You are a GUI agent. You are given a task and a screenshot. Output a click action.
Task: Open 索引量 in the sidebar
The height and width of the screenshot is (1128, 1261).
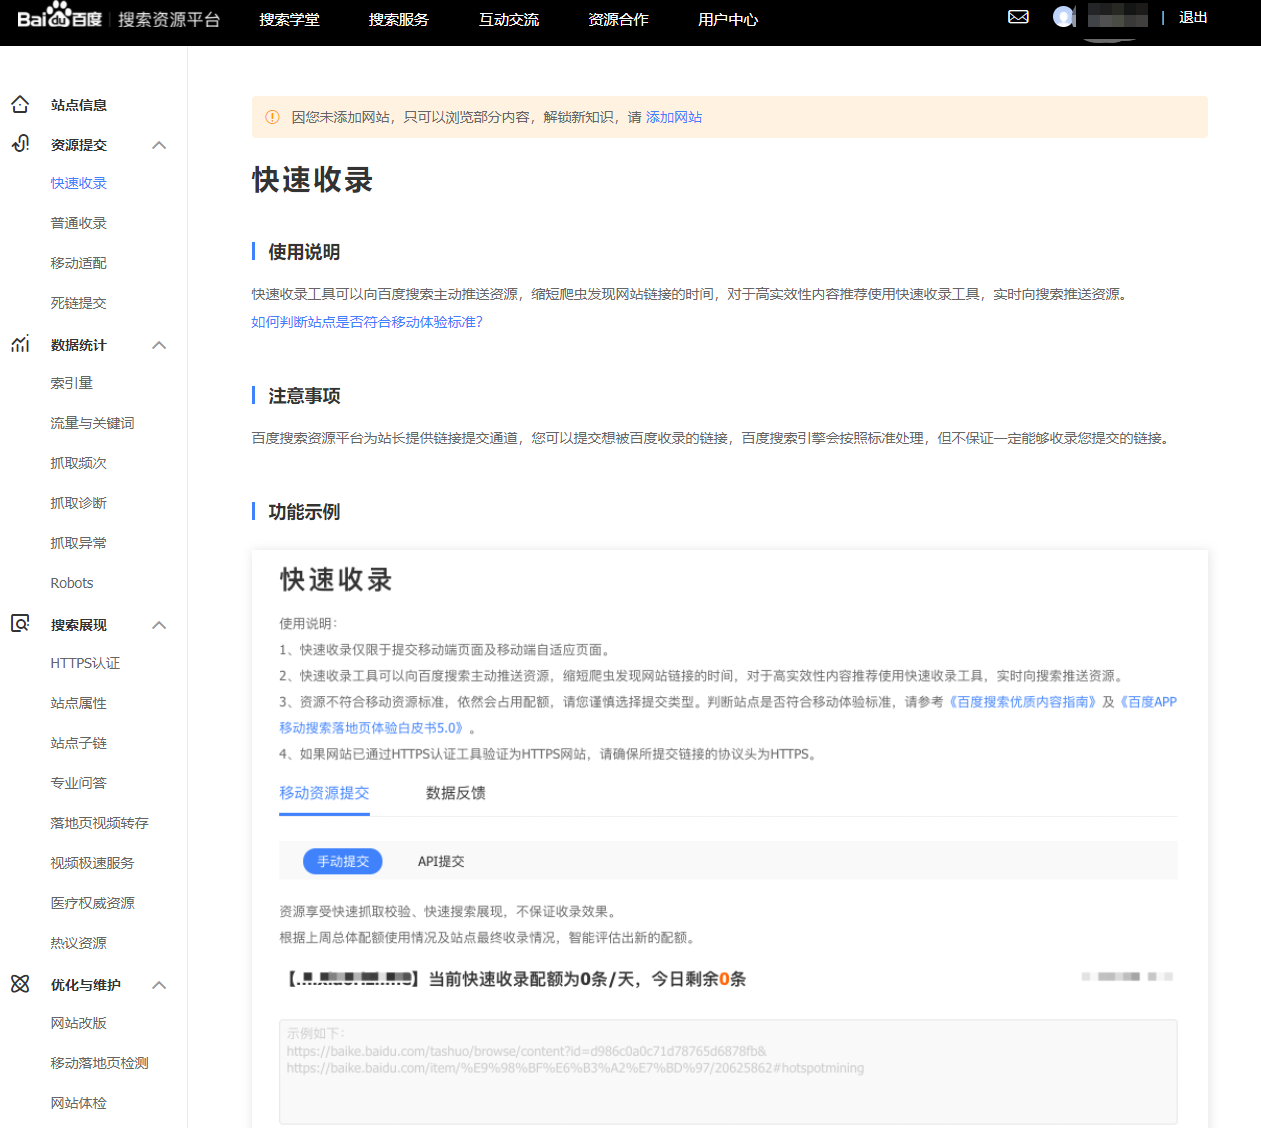point(72,383)
